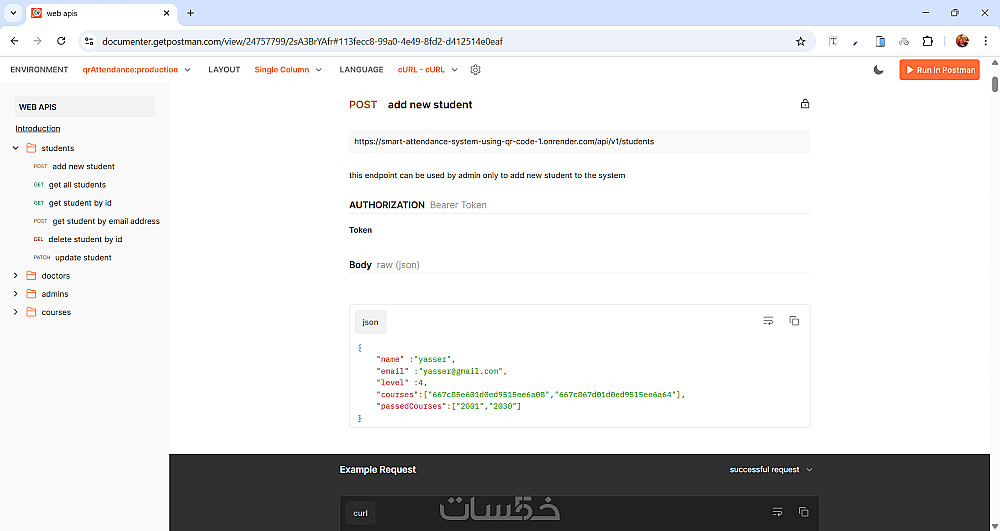This screenshot has width=1000, height=531.
Task: Reload the page with refresh icon
Action: (61, 41)
